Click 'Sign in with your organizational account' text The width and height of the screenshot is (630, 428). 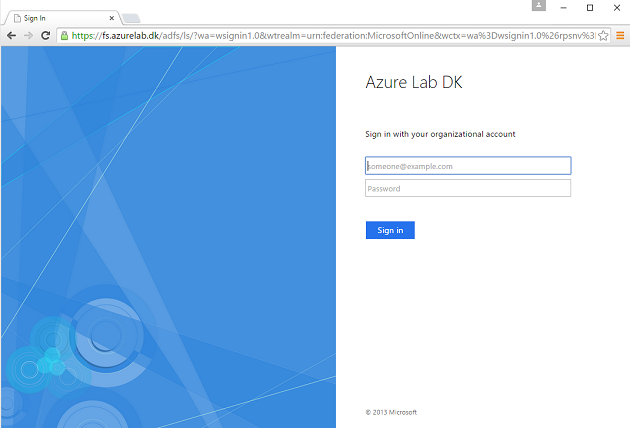tap(440, 134)
